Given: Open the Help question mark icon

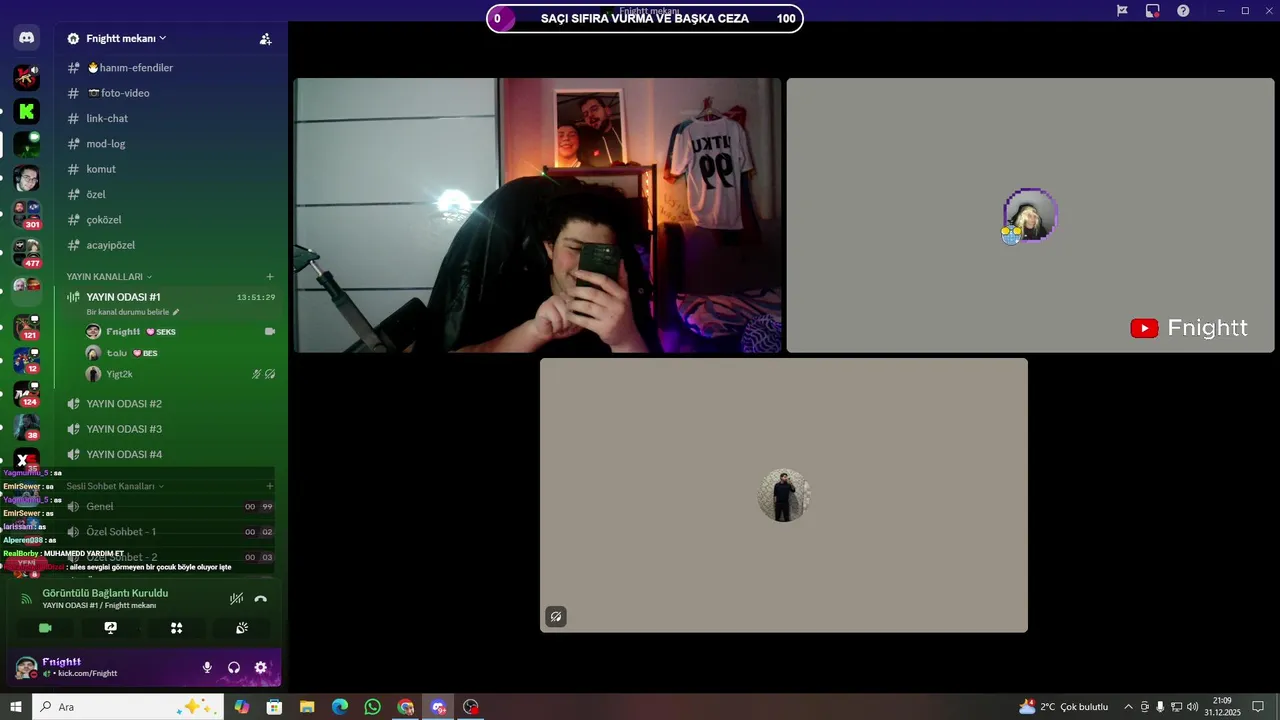Looking at the screenshot, I should [x=1183, y=10].
